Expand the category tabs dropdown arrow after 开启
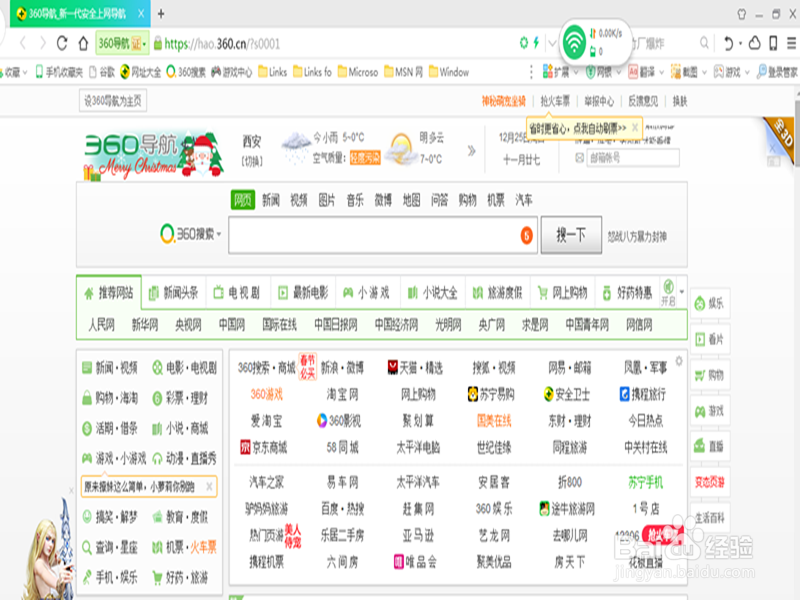Image resolution: width=800 pixels, height=600 pixels. click(x=682, y=292)
